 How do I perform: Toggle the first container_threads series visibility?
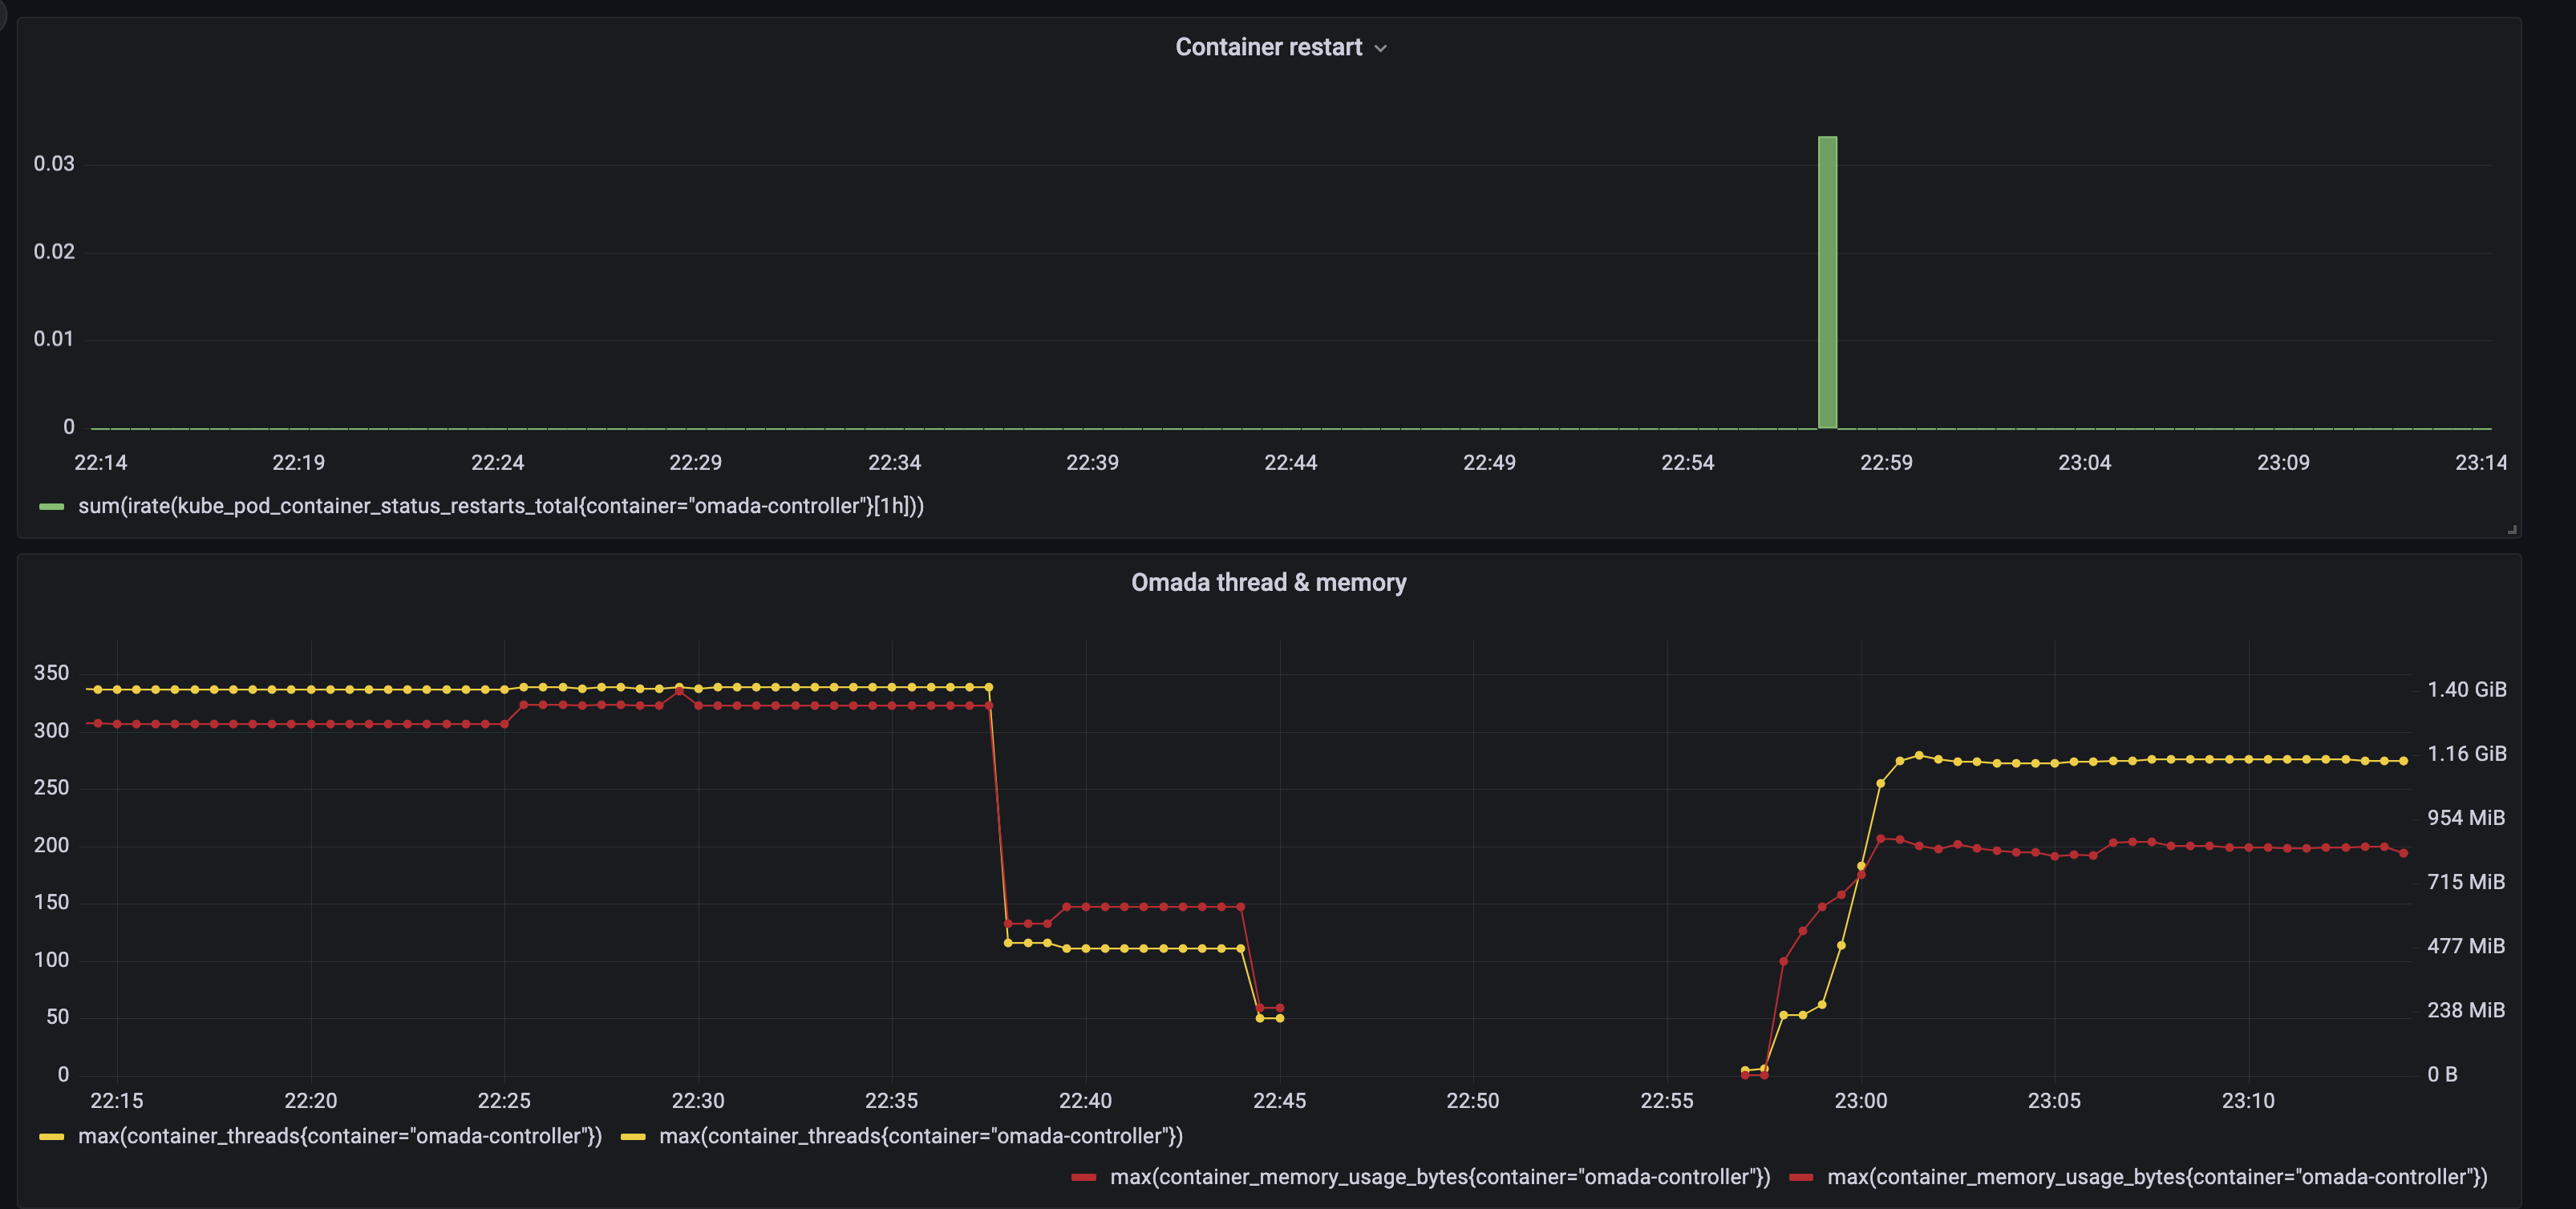[x=341, y=1136]
